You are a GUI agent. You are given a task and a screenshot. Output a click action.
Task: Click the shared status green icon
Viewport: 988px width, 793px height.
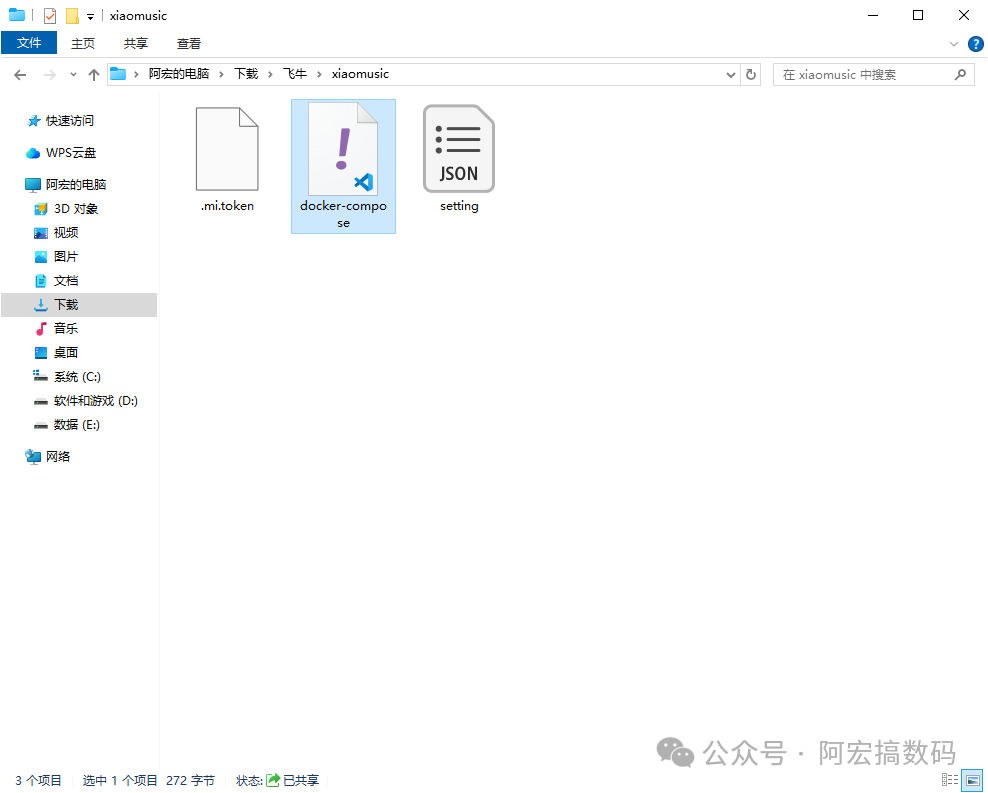273,780
